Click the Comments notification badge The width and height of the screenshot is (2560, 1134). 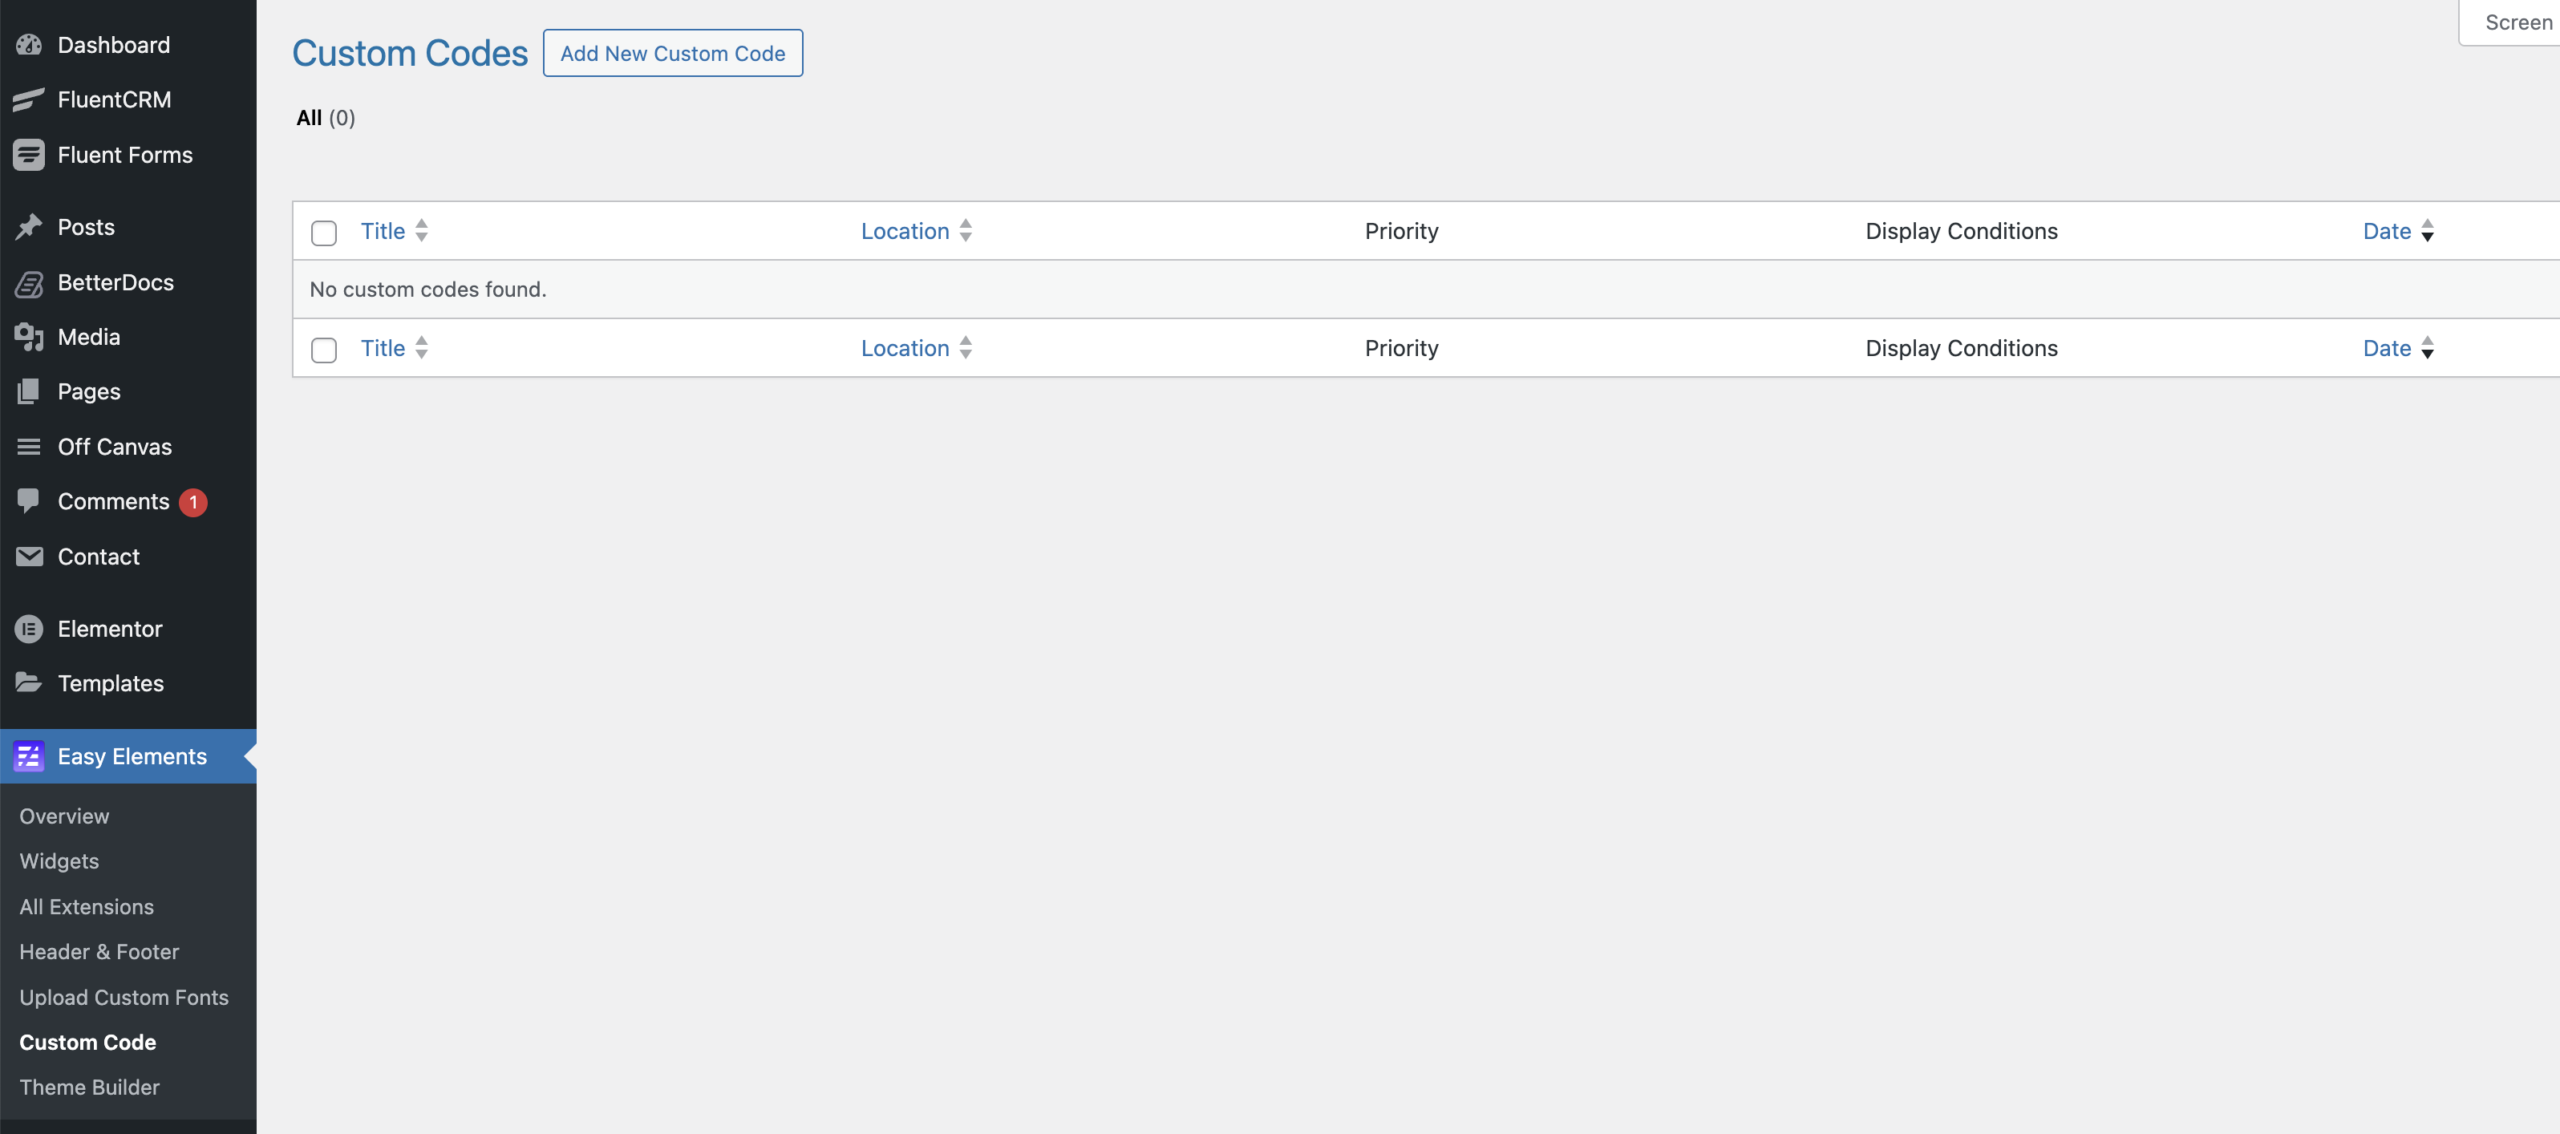(x=193, y=502)
